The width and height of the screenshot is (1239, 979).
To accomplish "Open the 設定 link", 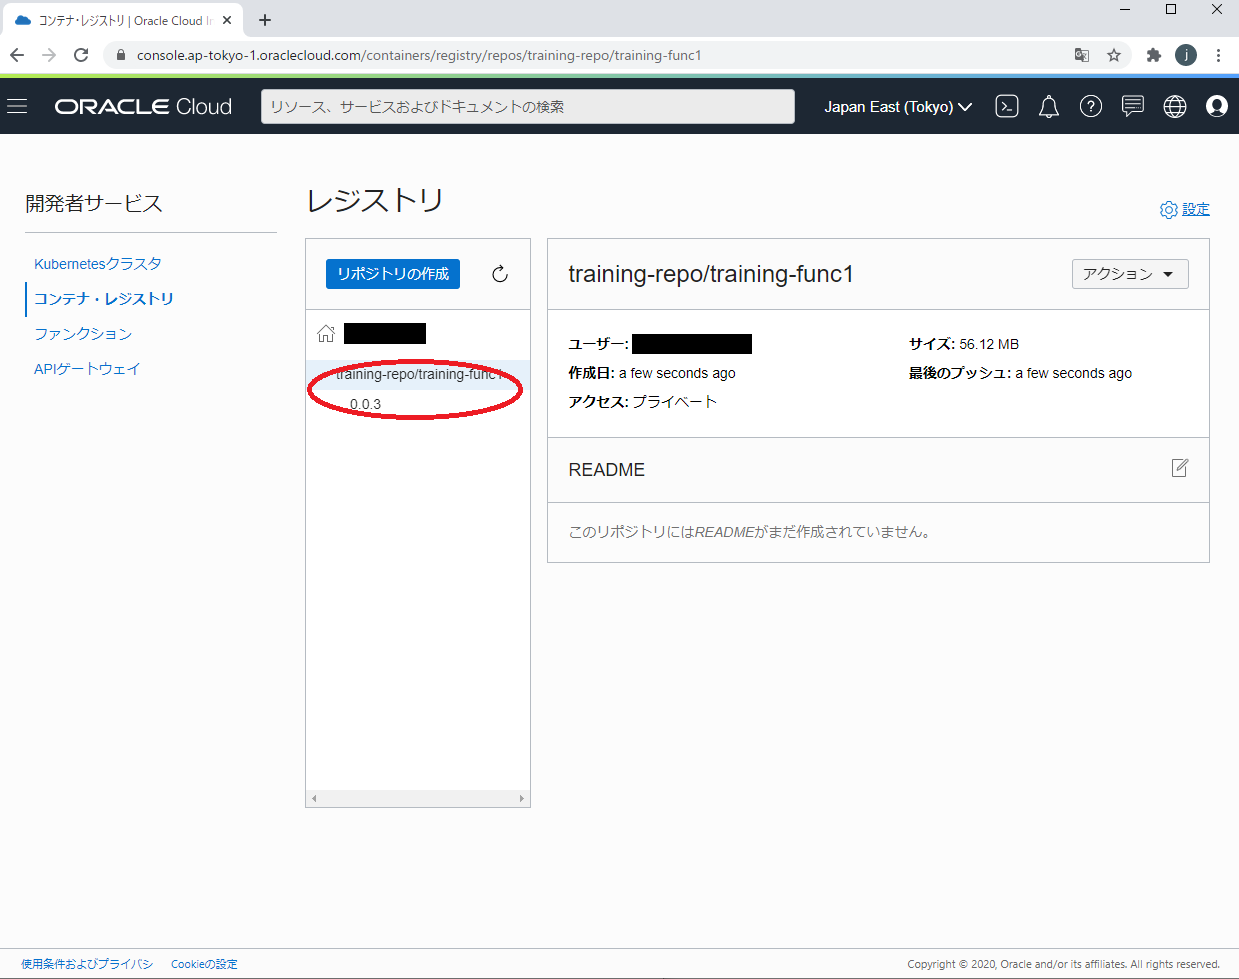I will tap(1196, 209).
